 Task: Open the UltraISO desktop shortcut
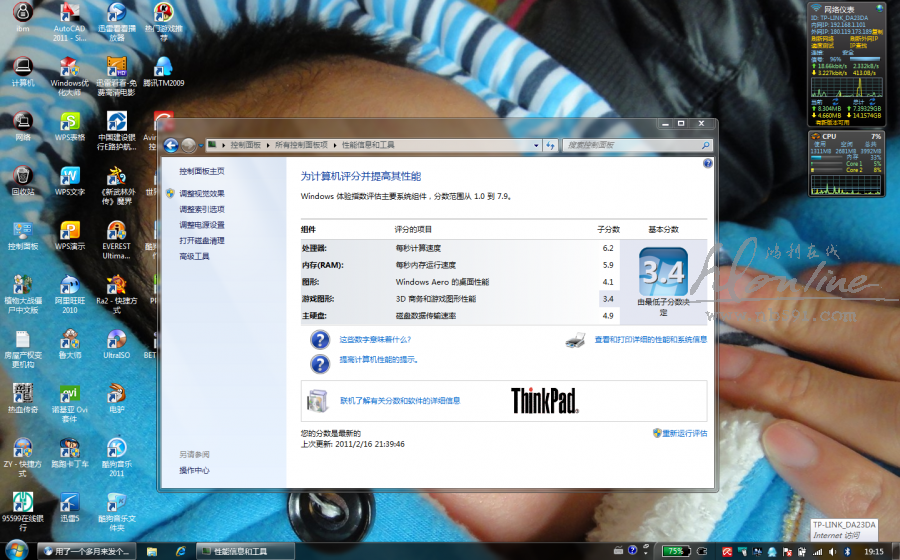coord(116,338)
